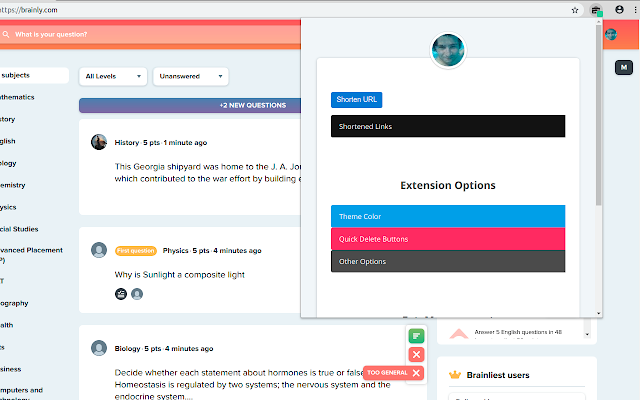Open the Physics subject link
The image size is (640, 400).
click(176, 251)
